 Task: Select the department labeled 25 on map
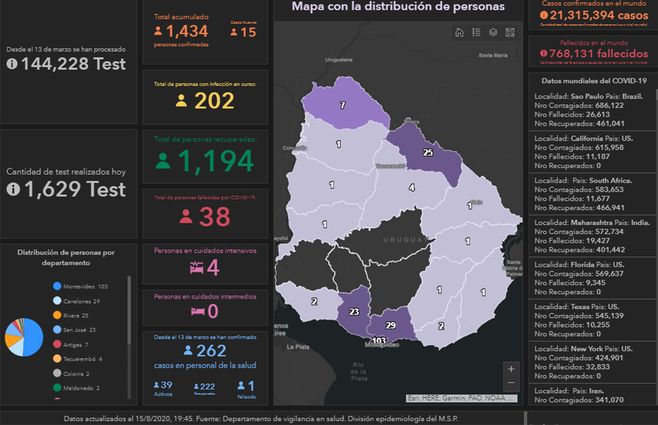point(427,153)
